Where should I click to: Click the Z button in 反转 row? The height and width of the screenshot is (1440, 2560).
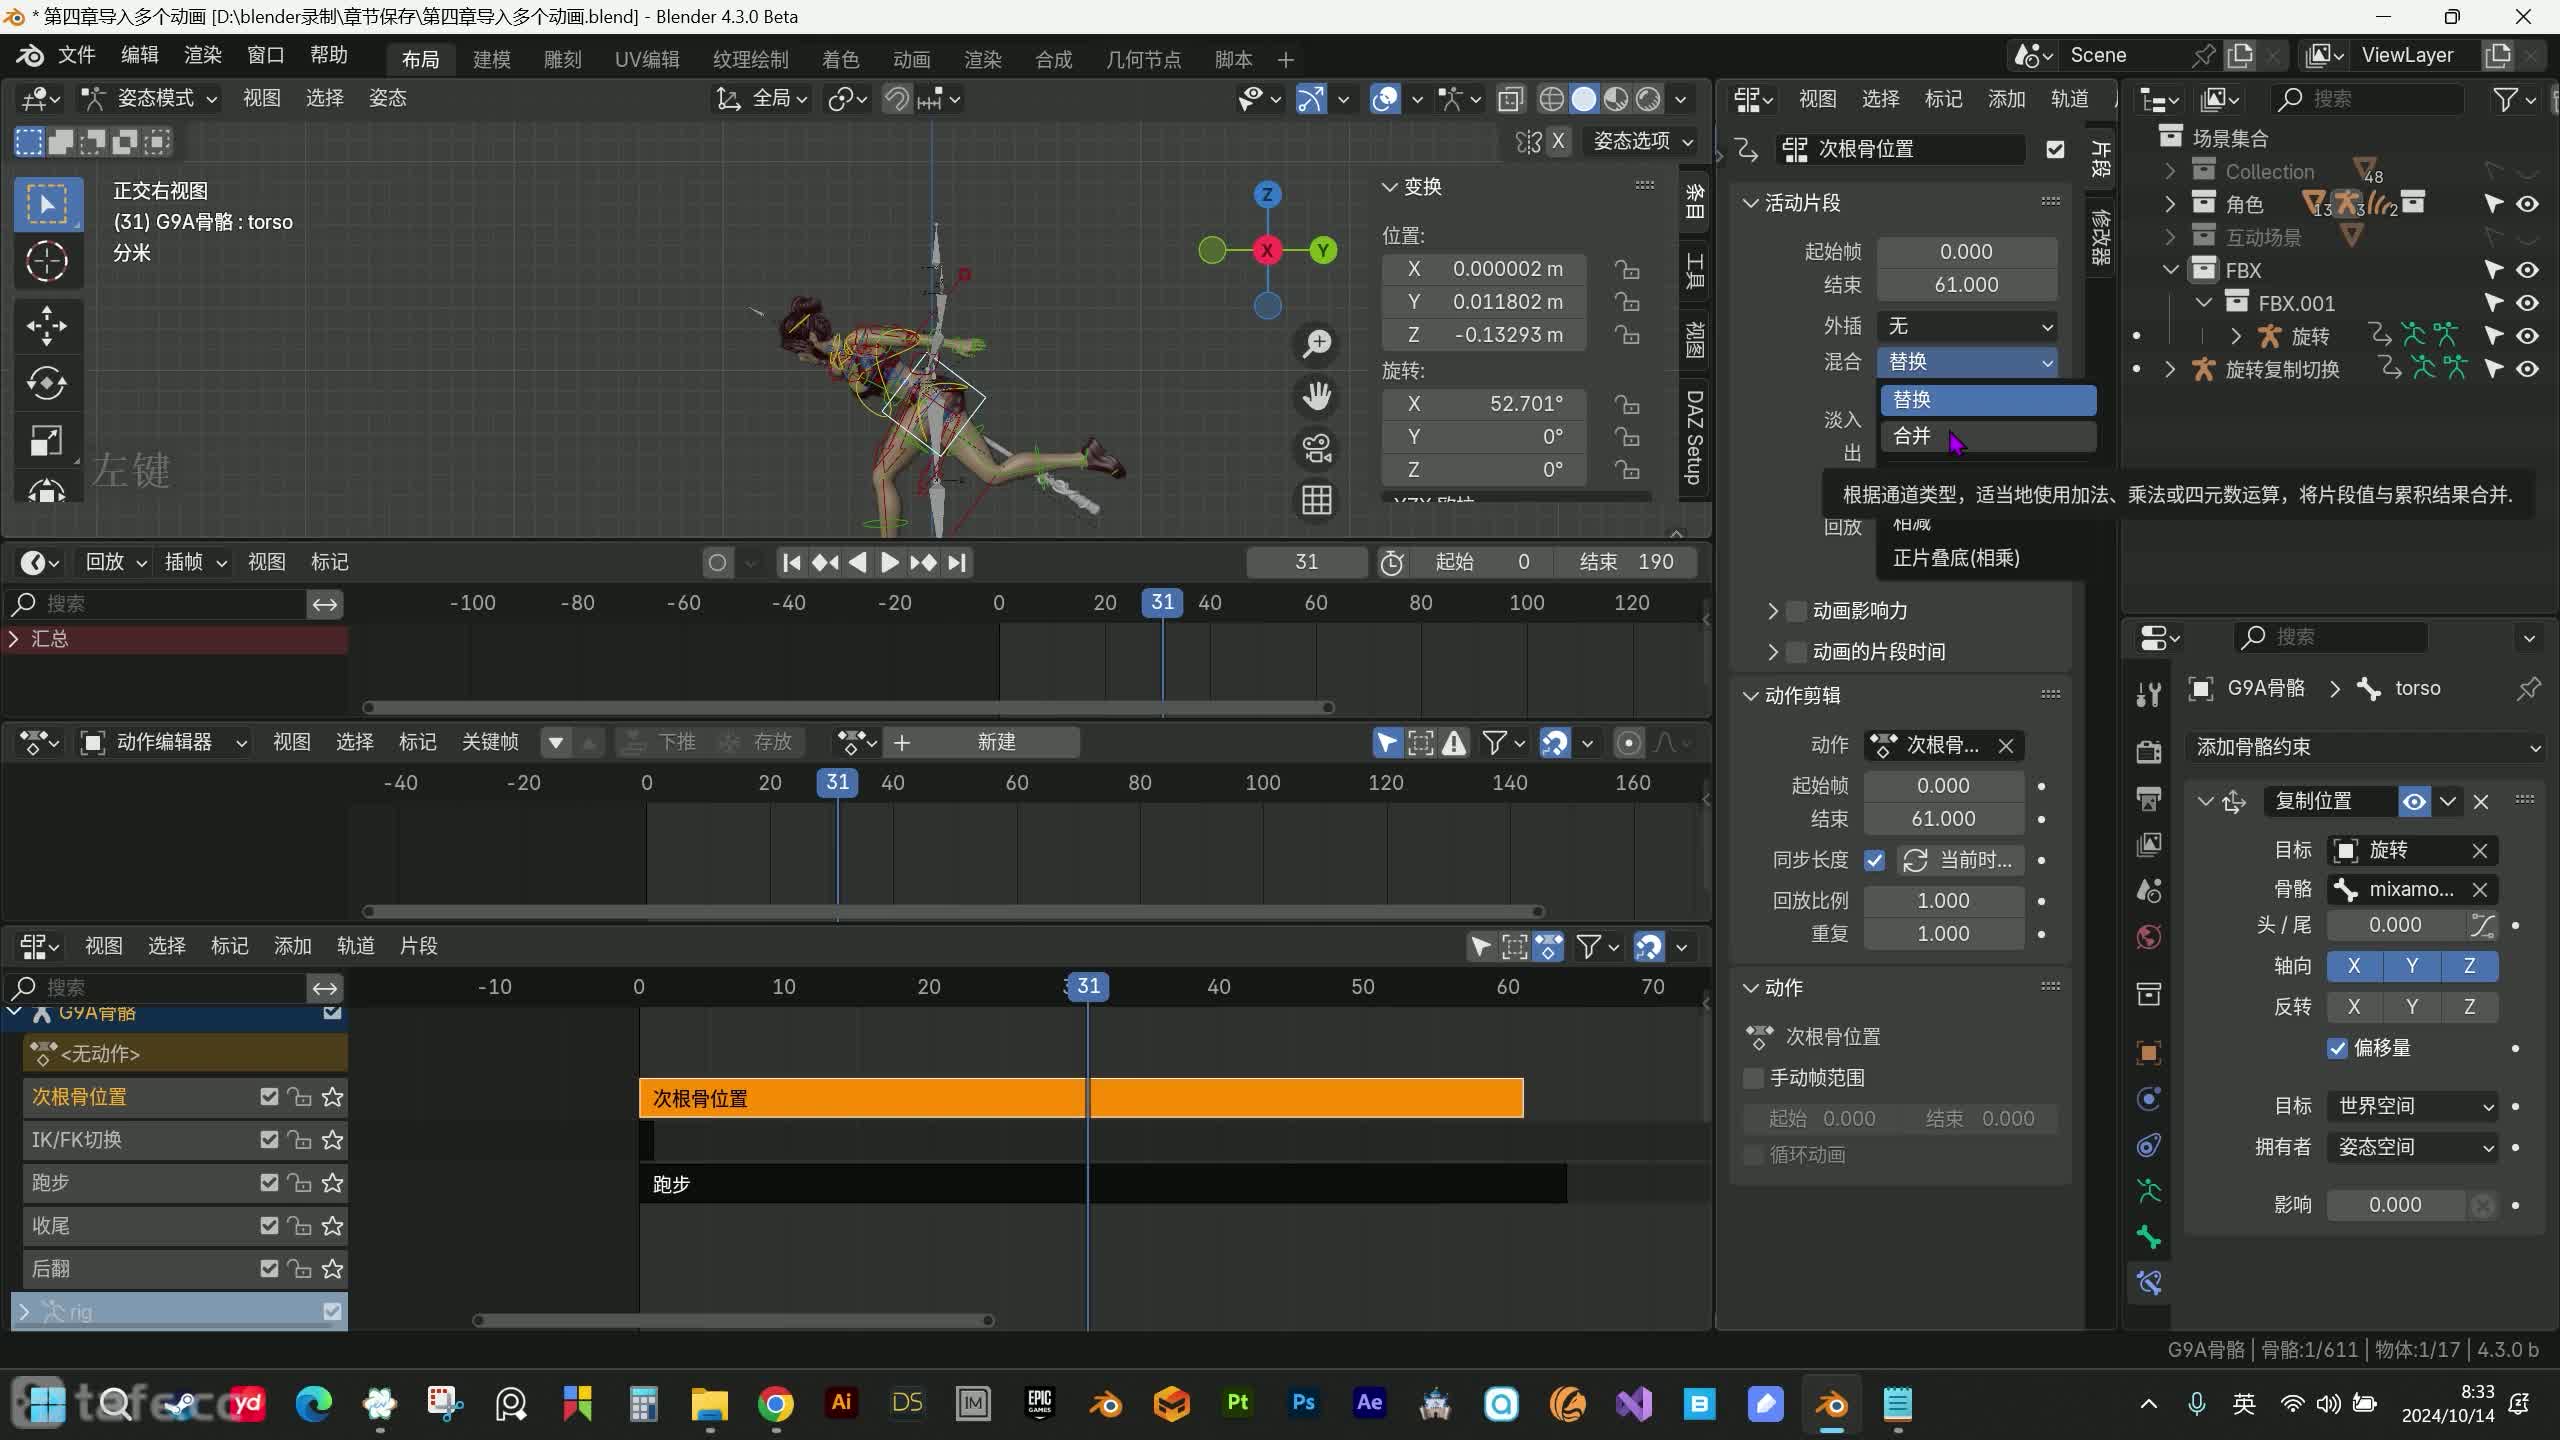(2469, 1007)
